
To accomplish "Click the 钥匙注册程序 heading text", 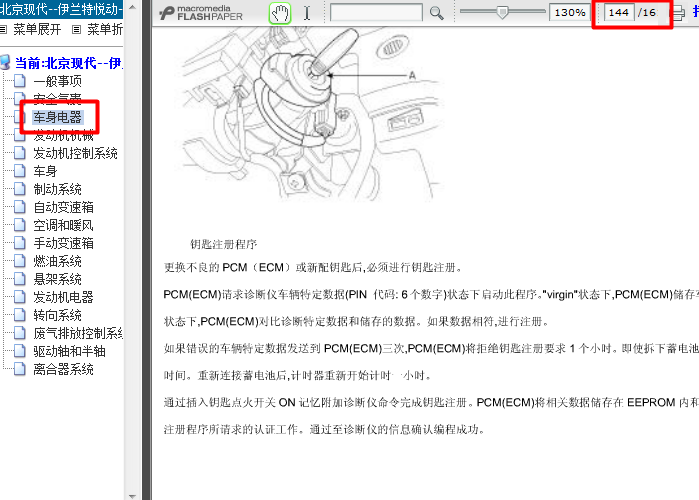I will pyautogui.click(x=224, y=244).
